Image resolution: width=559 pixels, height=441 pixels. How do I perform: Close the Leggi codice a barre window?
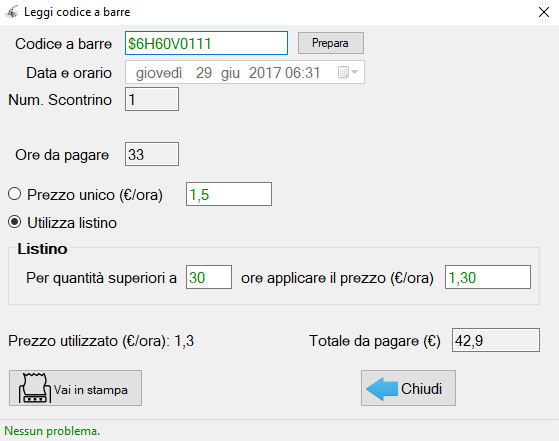544,12
